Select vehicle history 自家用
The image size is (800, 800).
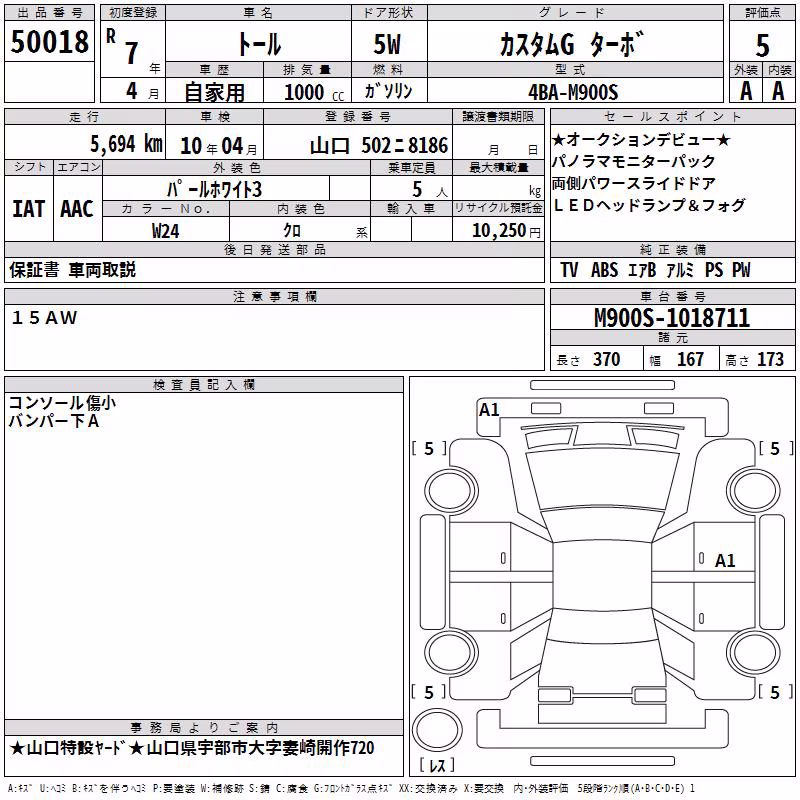pos(214,92)
